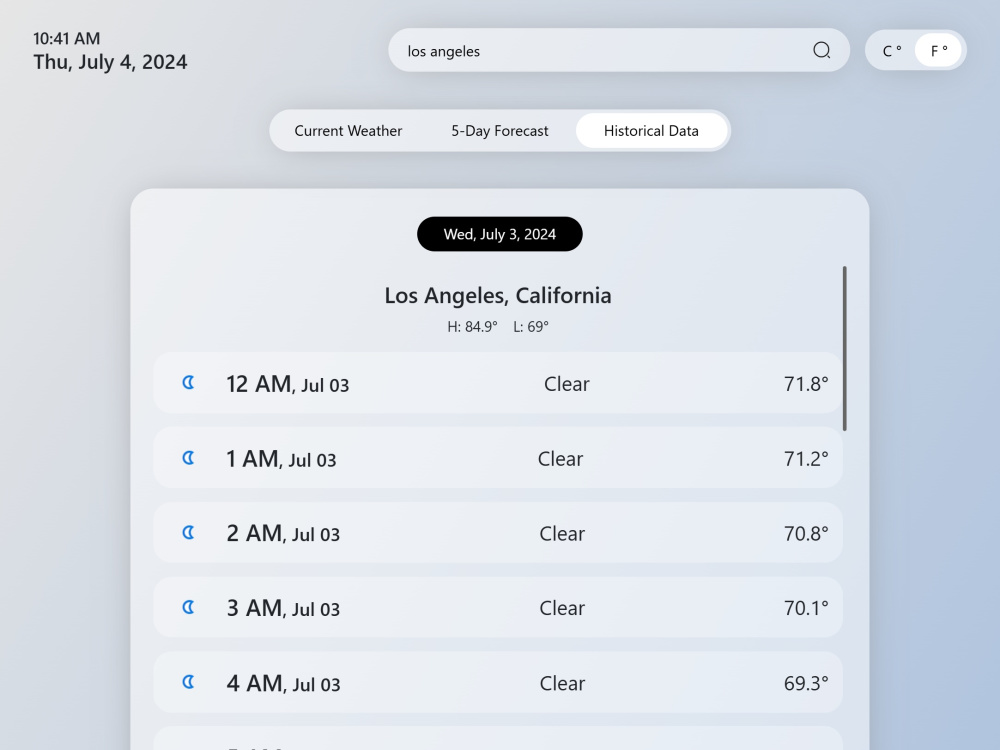Click the 71.2° temperature value
Screen dimensions: 1000x750
(806, 459)
